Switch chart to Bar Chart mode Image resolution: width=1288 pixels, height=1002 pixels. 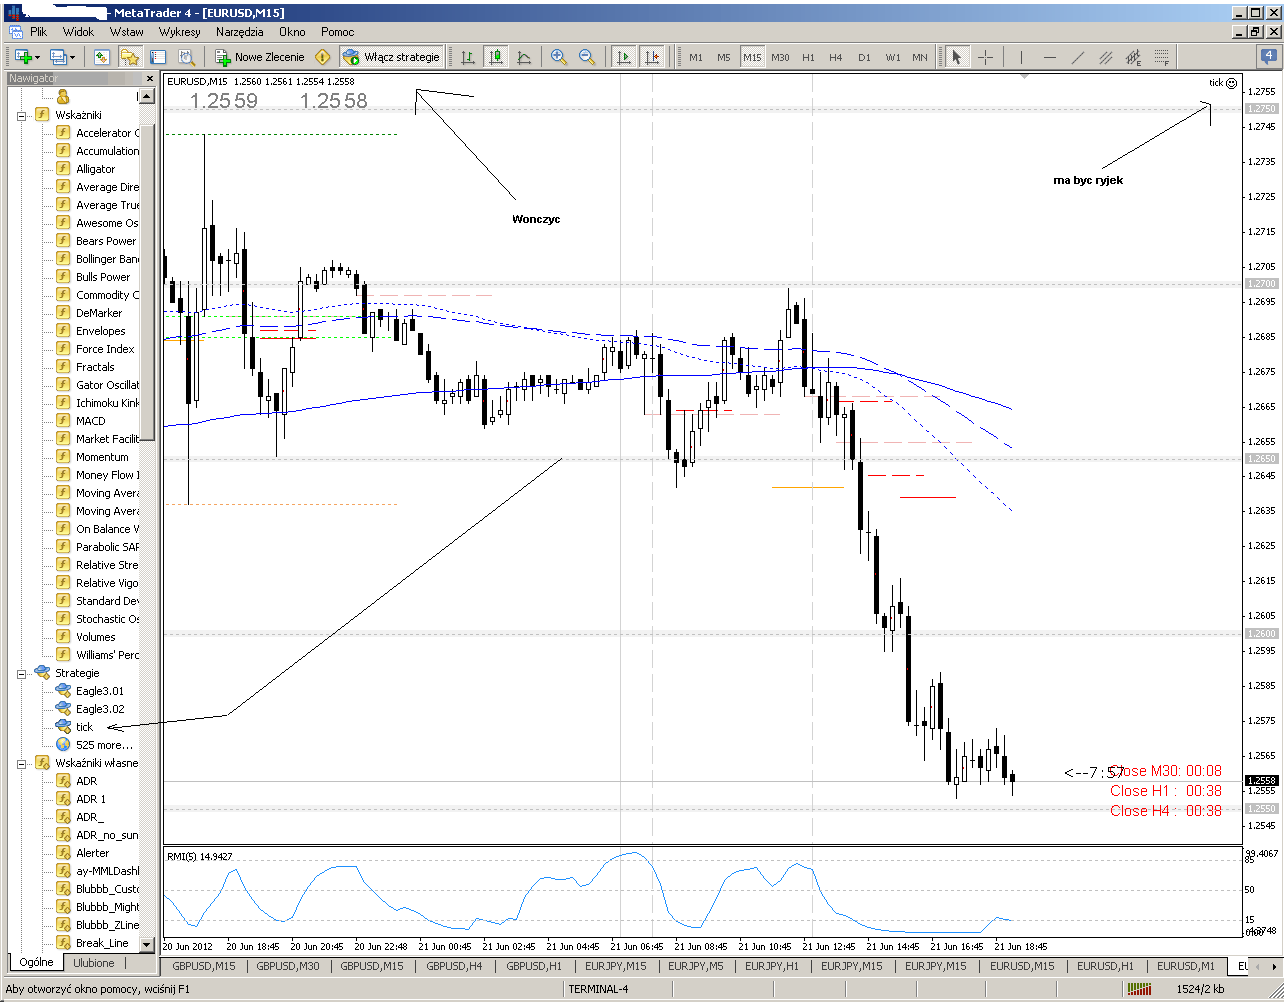(x=467, y=57)
